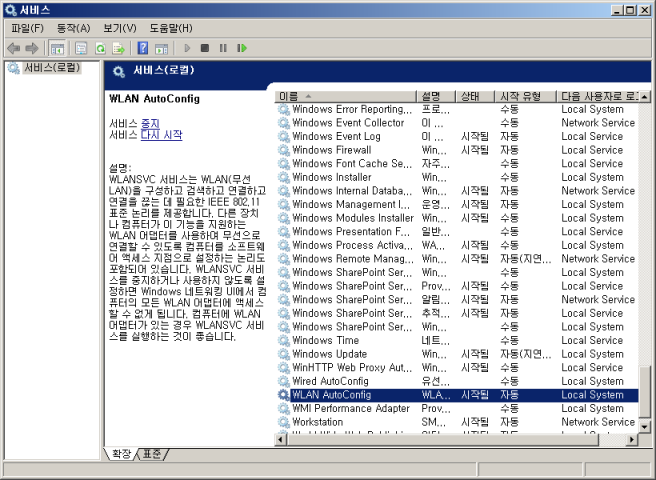Image resolution: width=656 pixels, height=480 pixels.
Task: Click the horizontal scrollbar left arrow
Action: tap(281, 439)
